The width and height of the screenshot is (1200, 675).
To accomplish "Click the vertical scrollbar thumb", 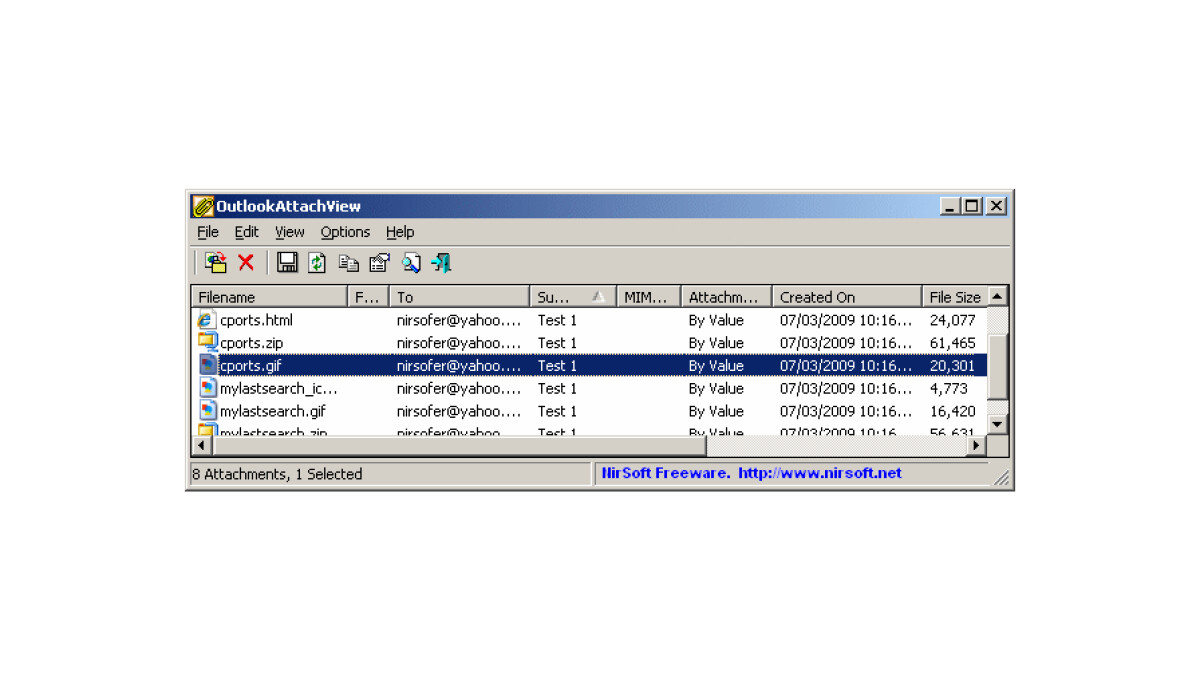I will 997,367.
